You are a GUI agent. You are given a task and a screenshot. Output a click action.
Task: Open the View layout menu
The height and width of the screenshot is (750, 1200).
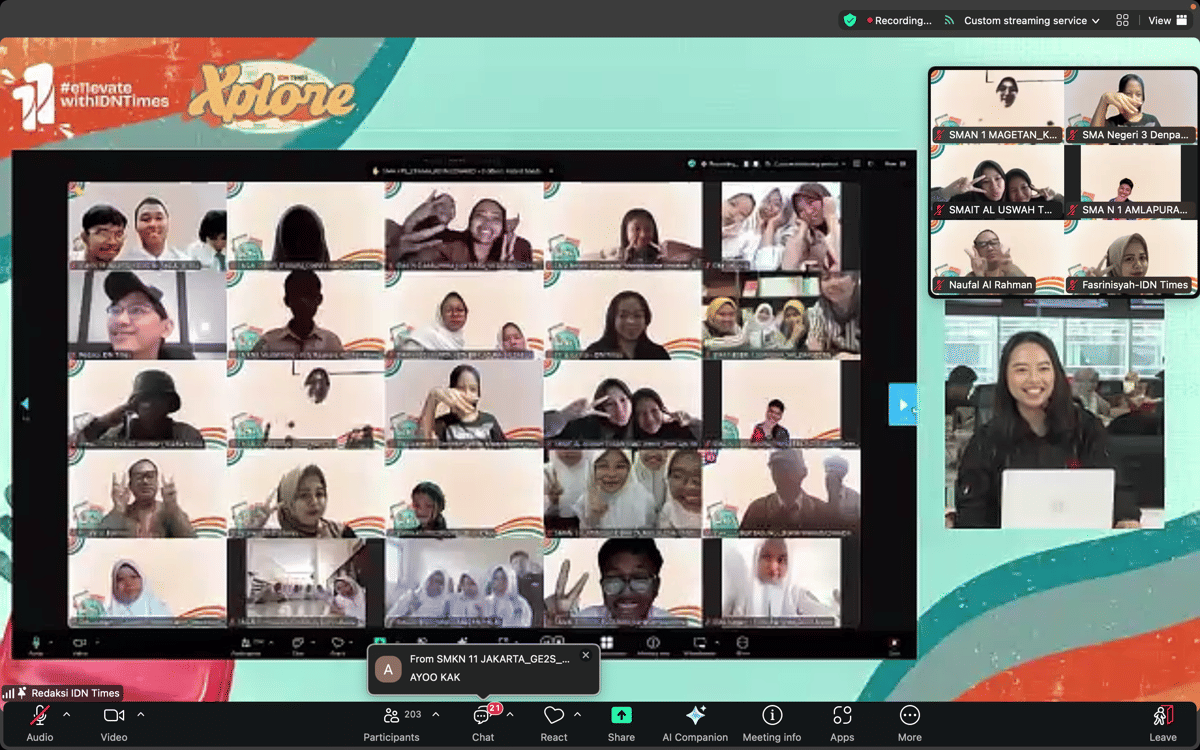[1166, 20]
